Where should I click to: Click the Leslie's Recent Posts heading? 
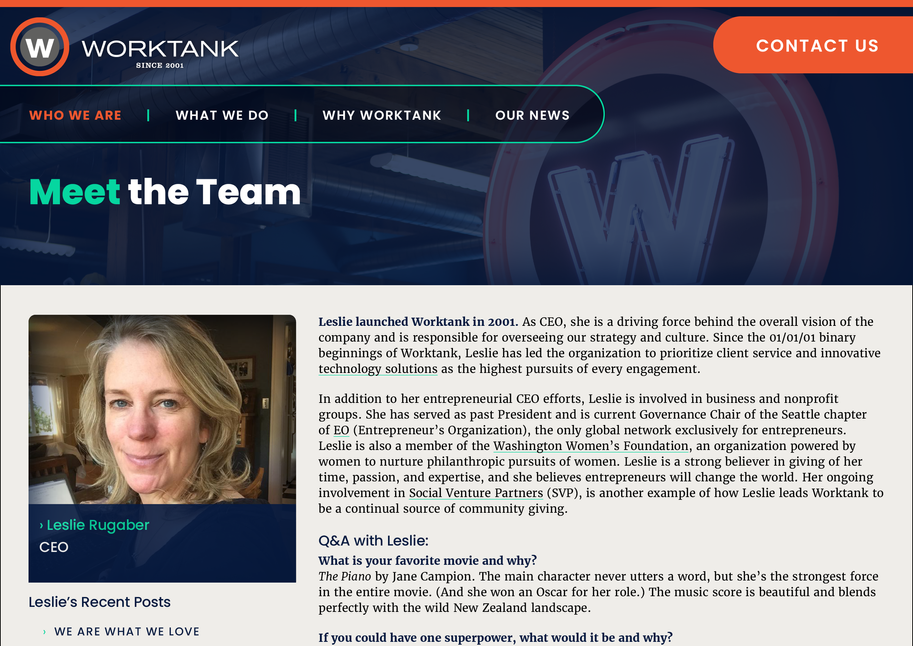tap(100, 602)
